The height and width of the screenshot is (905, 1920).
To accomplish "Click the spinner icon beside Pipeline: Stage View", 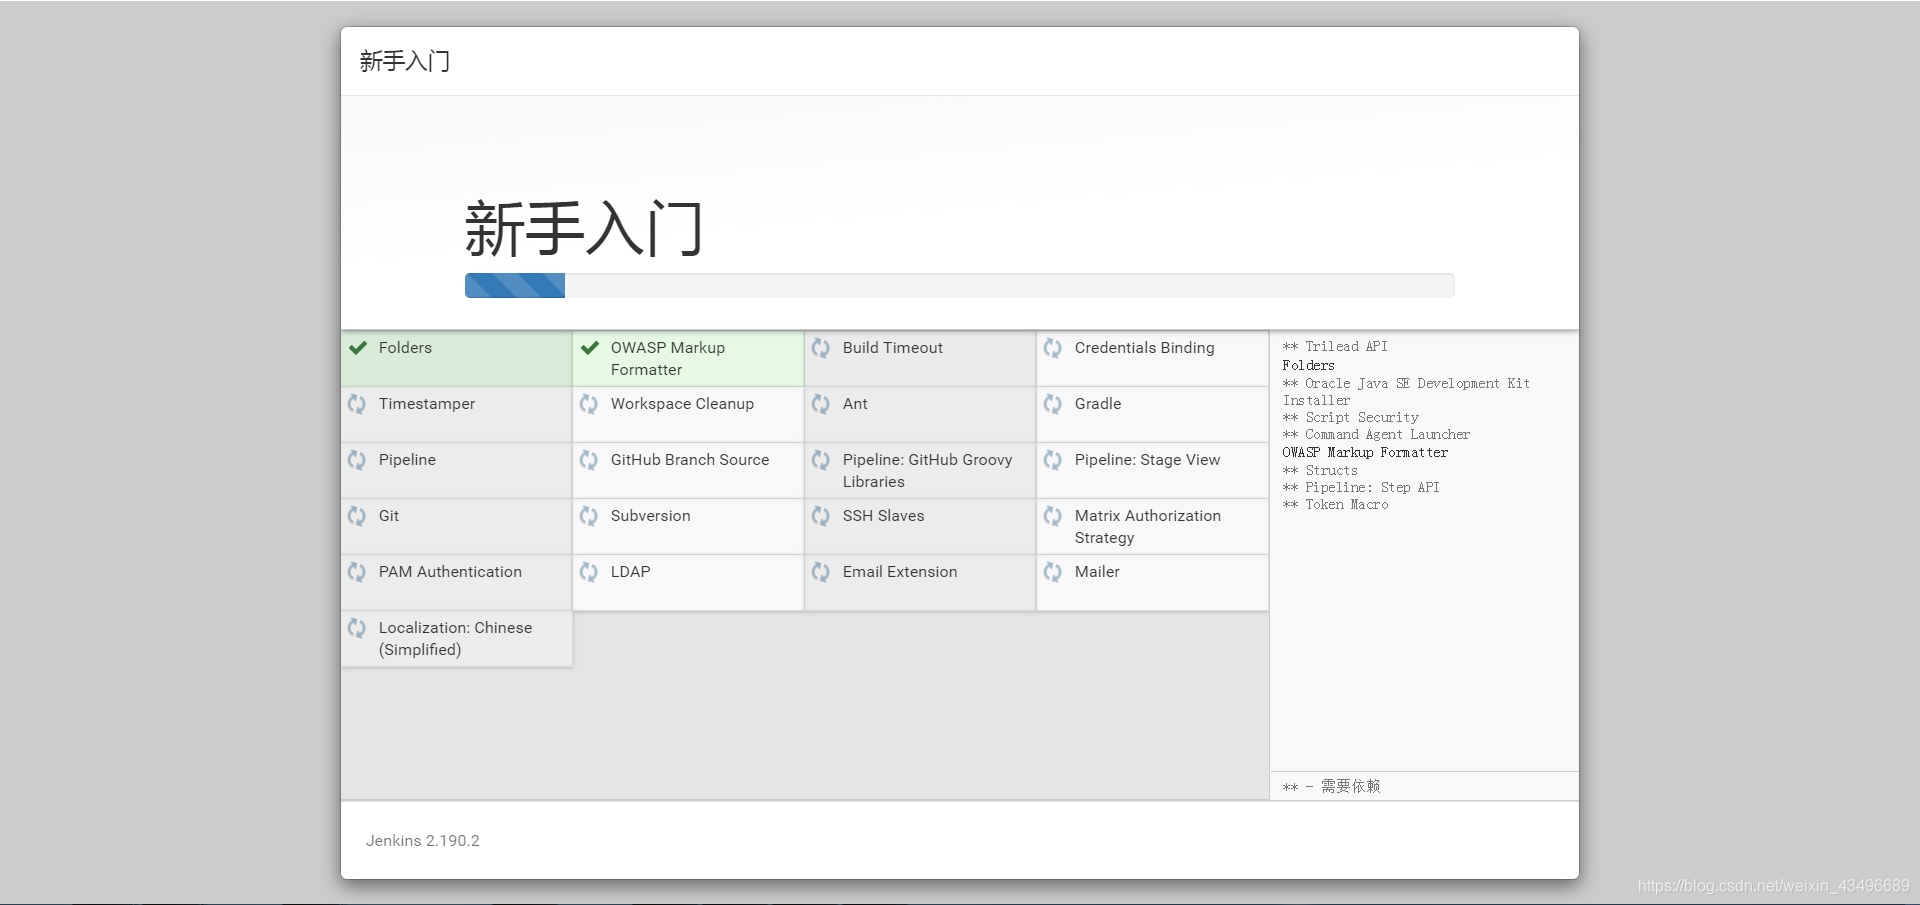I will (1053, 460).
